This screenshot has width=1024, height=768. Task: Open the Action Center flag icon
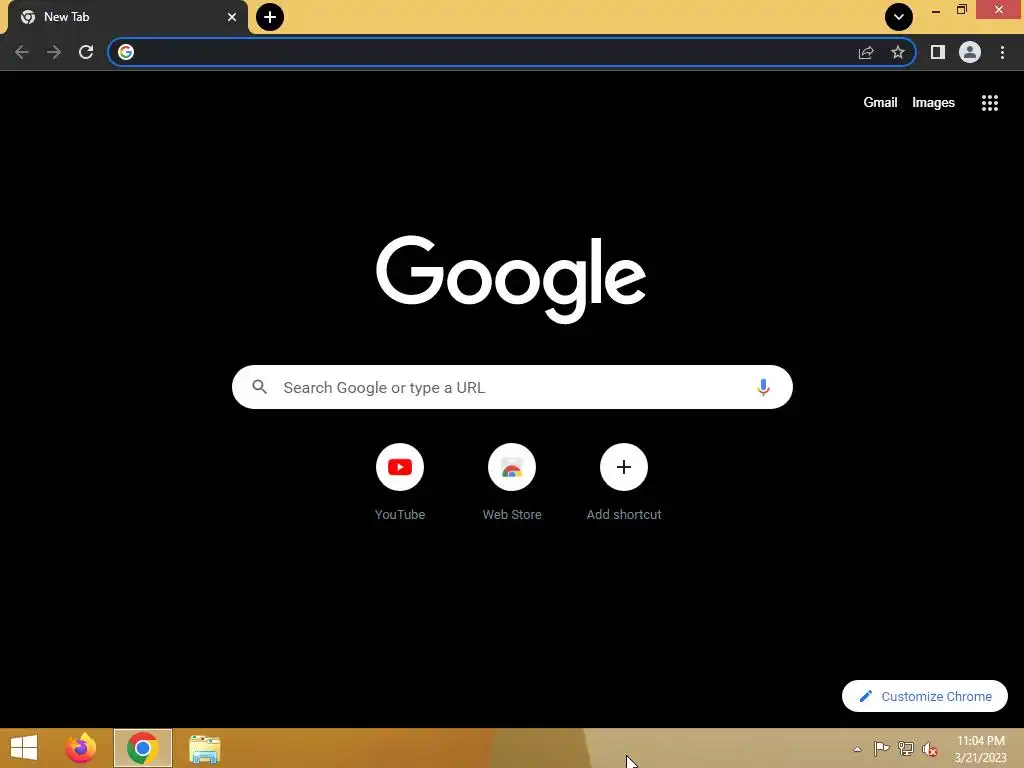pos(881,748)
